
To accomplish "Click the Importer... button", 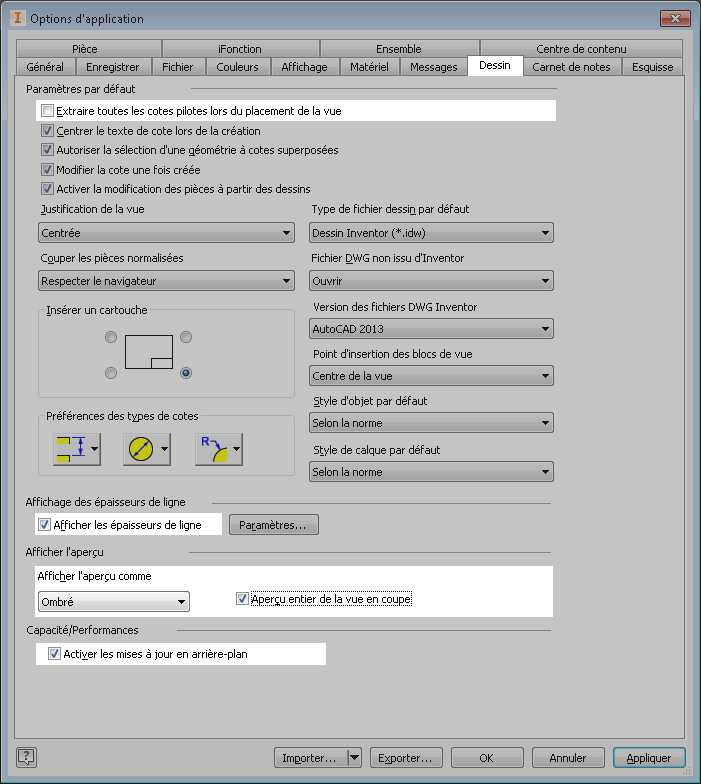I will coord(311,758).
